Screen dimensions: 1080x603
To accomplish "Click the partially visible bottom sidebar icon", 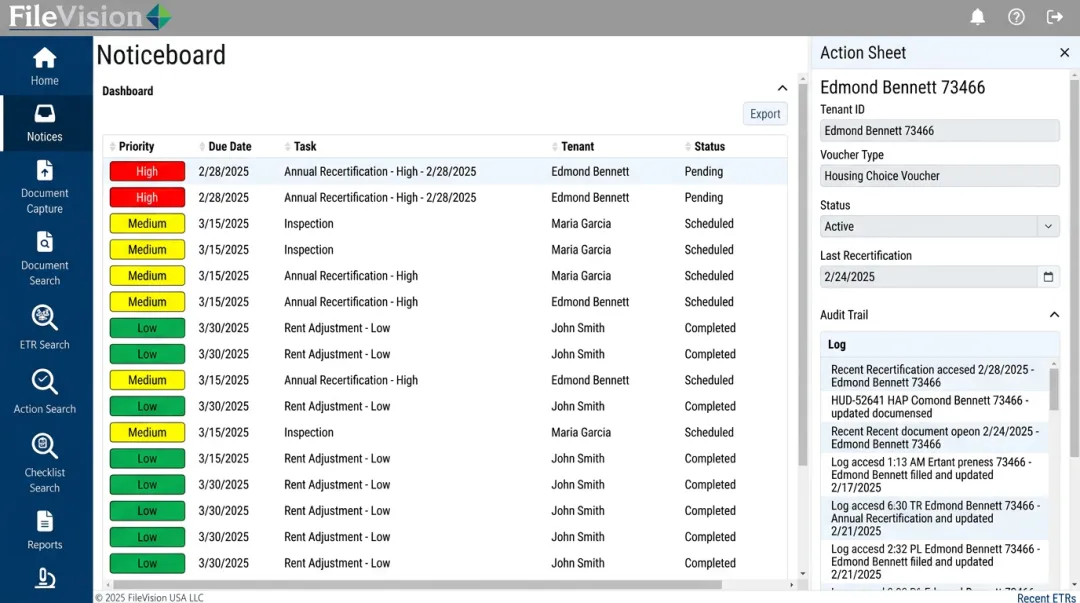I will [x=45, y=578].
